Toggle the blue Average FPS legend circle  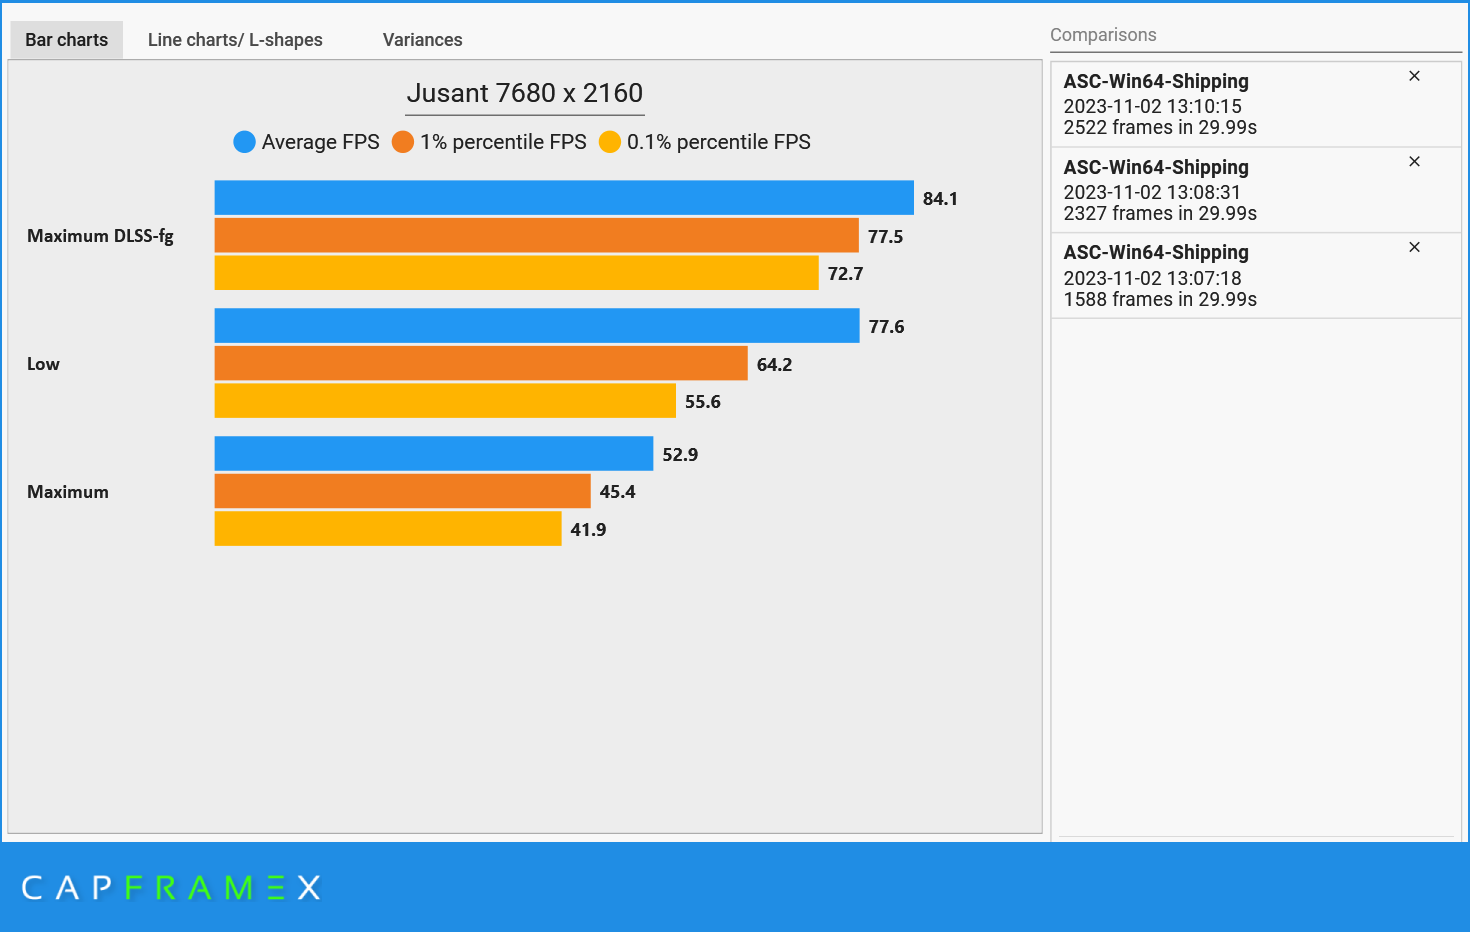point(244,142)
